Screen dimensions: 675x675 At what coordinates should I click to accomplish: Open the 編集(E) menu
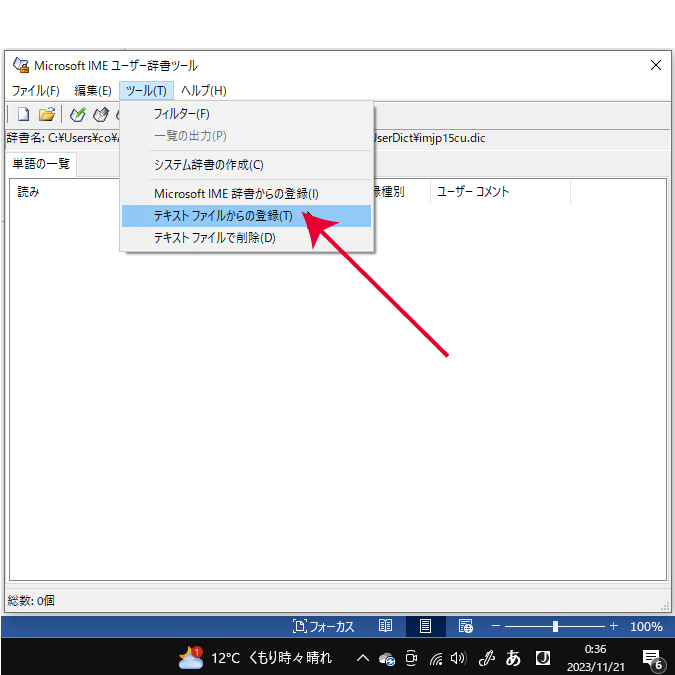point(93,91)
